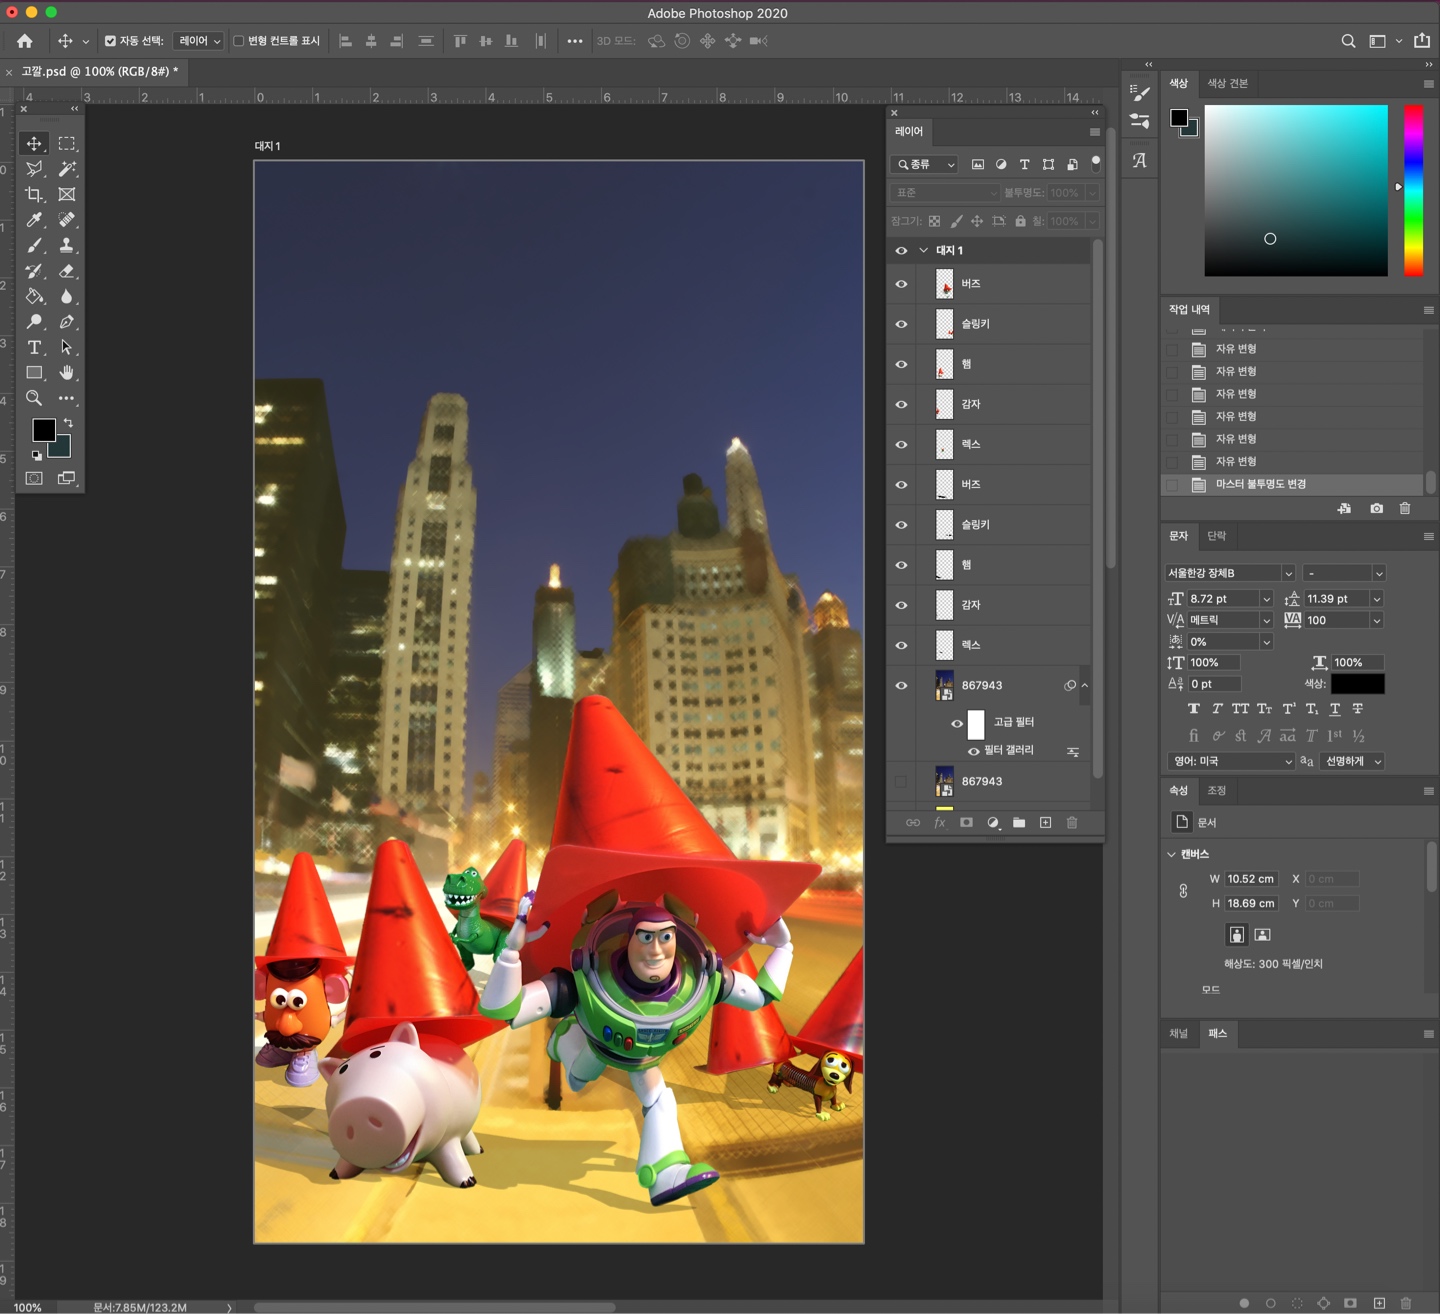This screenshot has height=1314, width=1440.
Task: Toggle Quick Mask mode icon
Action: pyautogui.click(x=34, y=479)
